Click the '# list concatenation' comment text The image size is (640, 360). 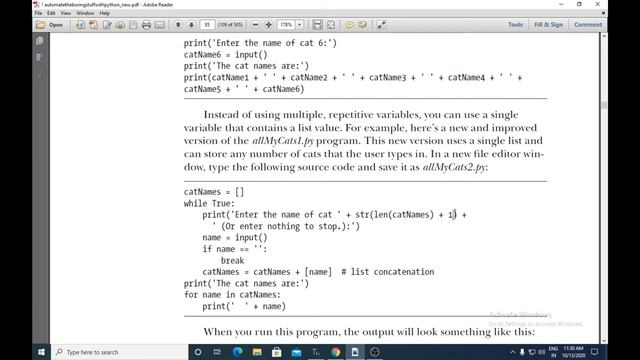[388, 272]
